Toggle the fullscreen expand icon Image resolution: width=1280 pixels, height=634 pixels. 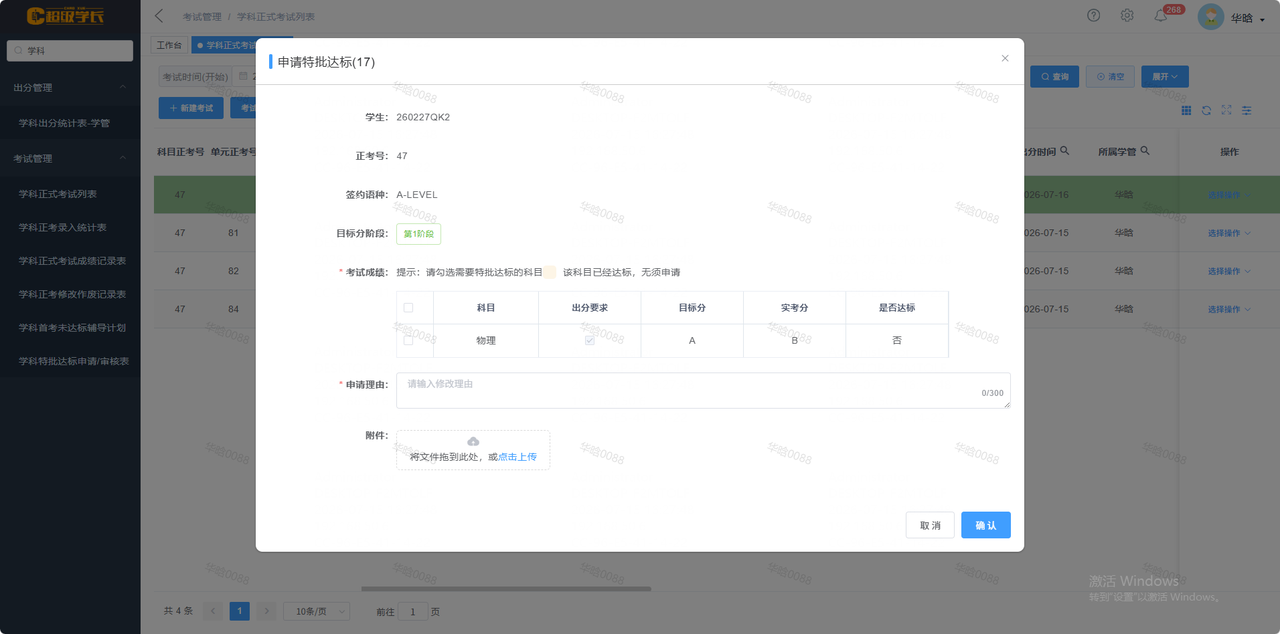click(1227, 110)
